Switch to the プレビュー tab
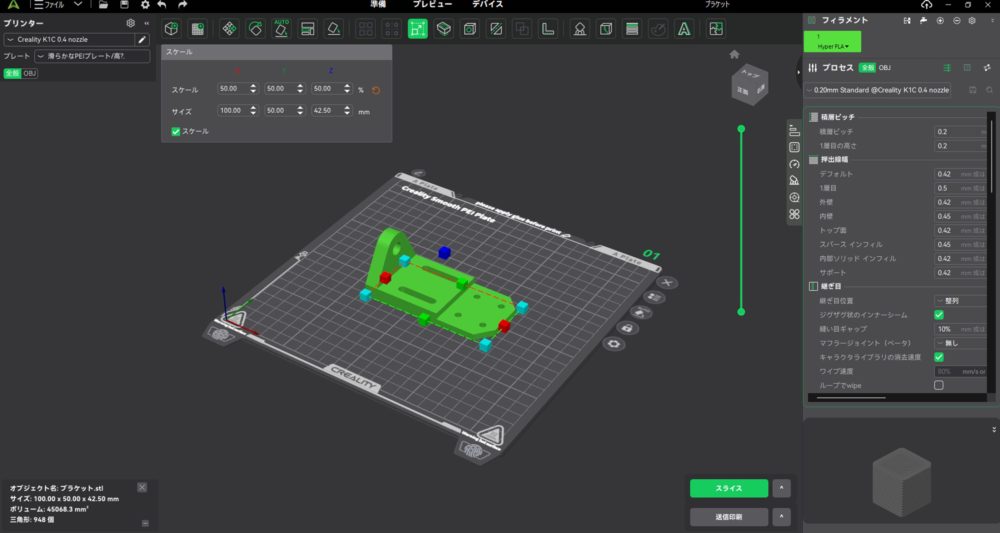The image size is (1000, 533). click(432, 5)
